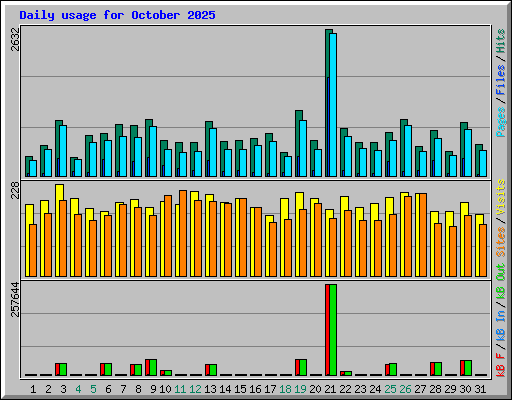The width and height of the screenshot is (512, 400).
Task: Click x-axis day label 22
Action: click(x=345, y=389)
